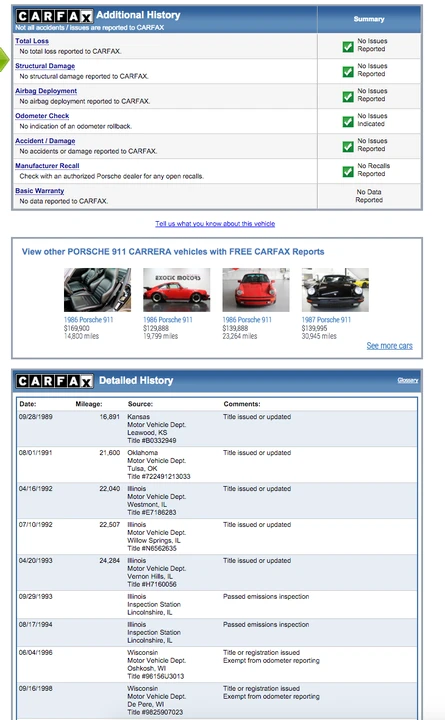Click the CARFAX logo in Additional History header
Viewport: 445px width, 720px height.
(54, 17)
